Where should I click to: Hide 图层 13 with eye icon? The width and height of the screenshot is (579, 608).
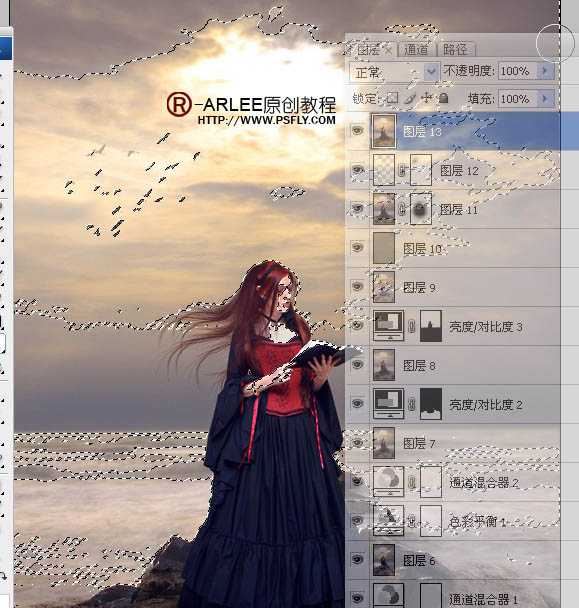click(357, 131)
